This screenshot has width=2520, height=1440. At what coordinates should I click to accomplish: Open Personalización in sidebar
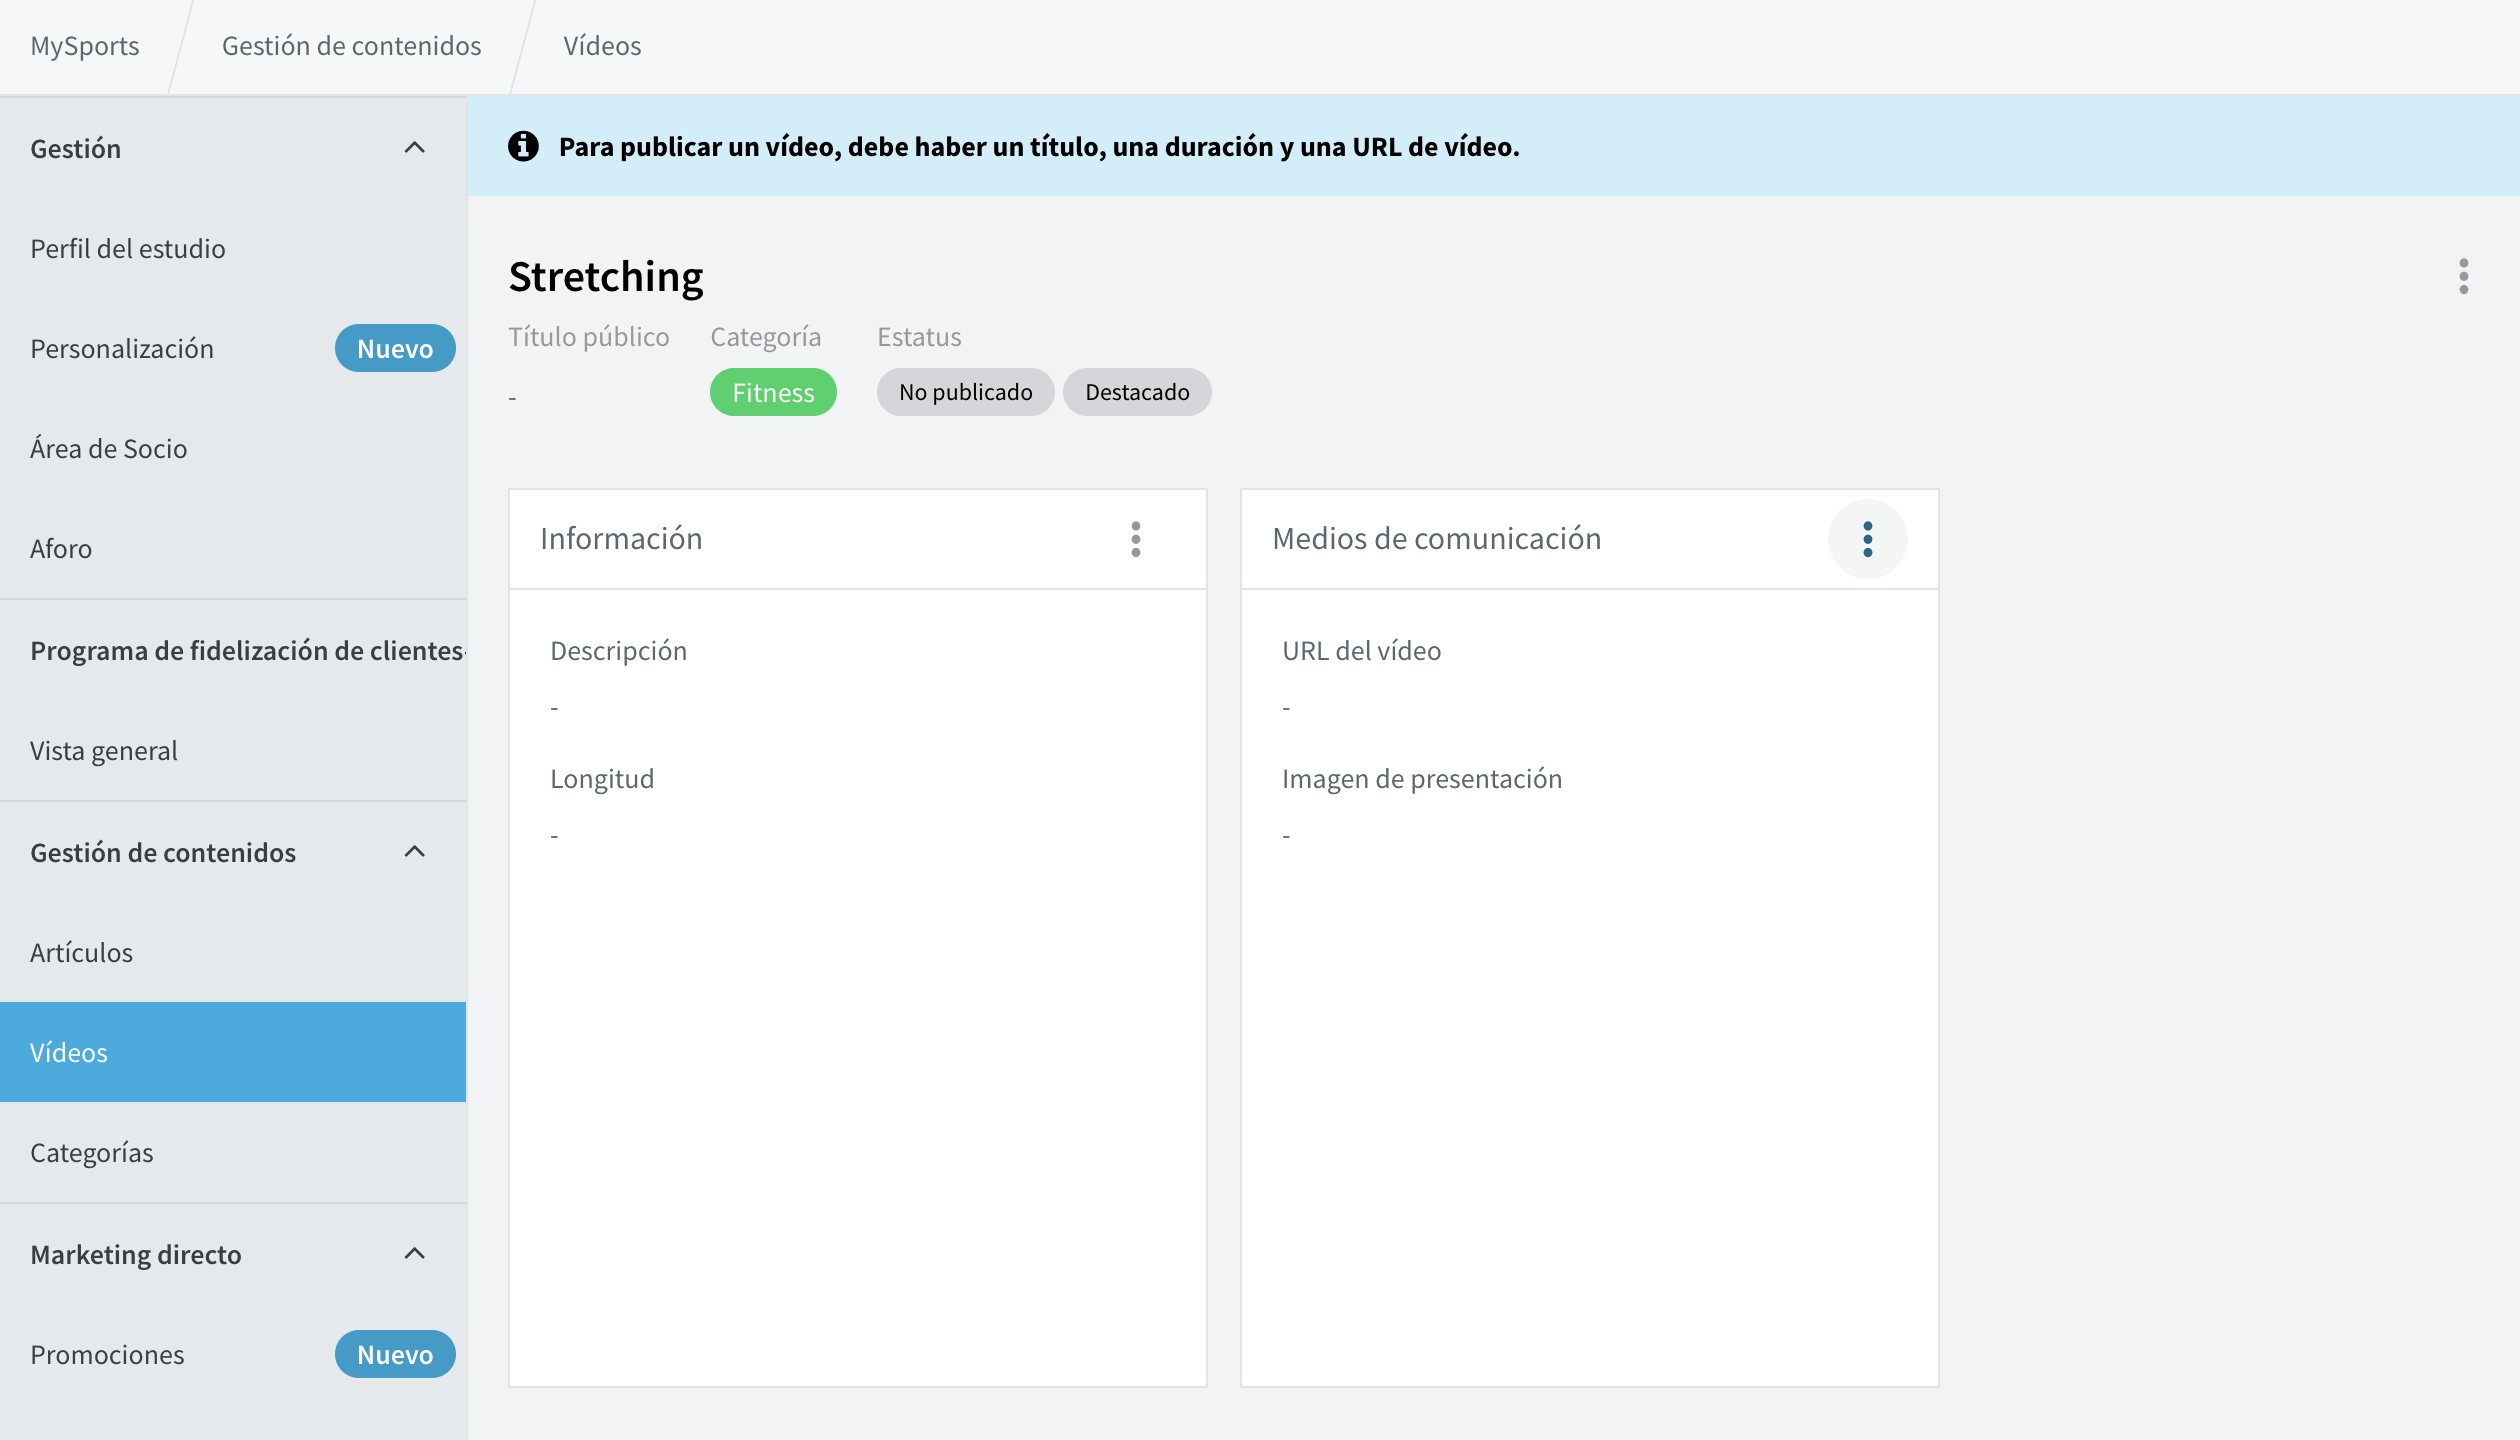point(233,348)
